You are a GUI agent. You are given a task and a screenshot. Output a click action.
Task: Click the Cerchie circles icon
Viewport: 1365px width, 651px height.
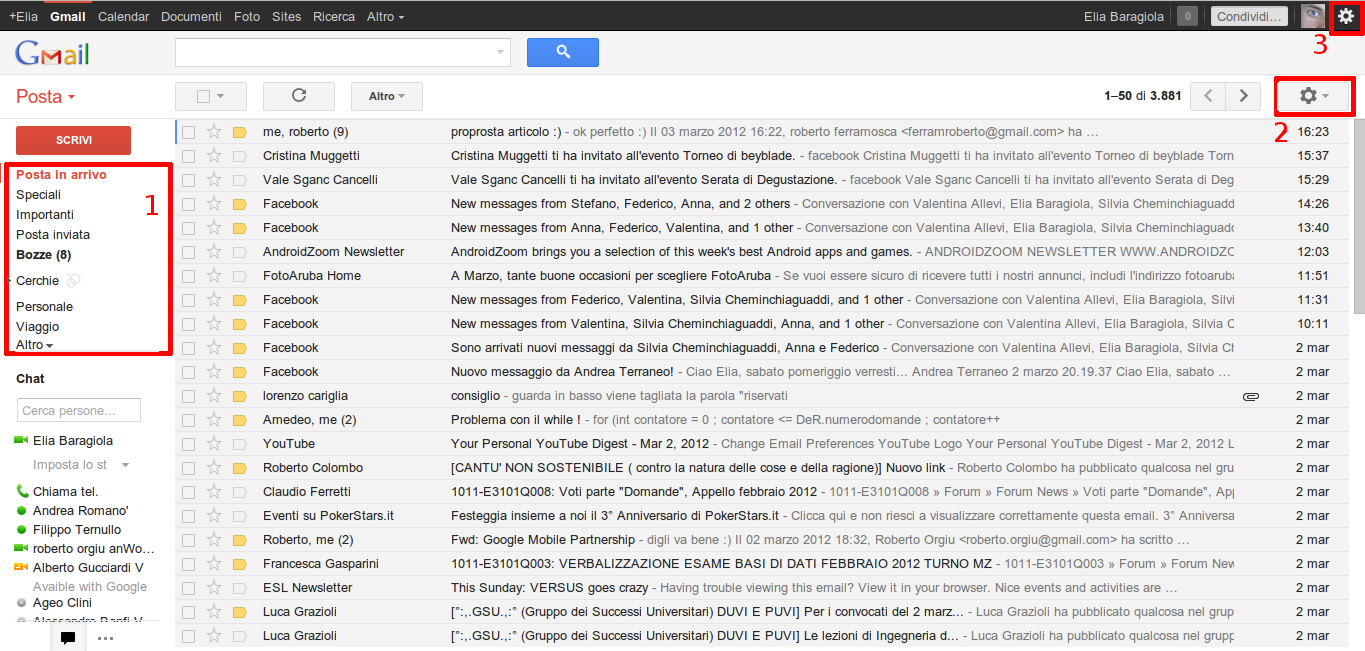pyautogui.click(x=73, y=281)
